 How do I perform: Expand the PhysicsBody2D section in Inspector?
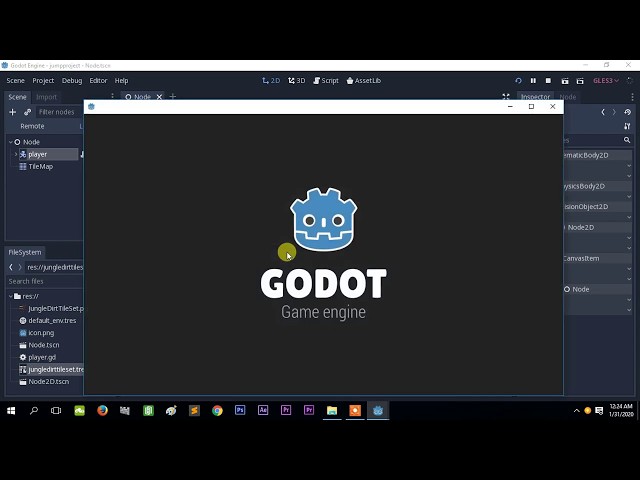click(x=597, y=186)
